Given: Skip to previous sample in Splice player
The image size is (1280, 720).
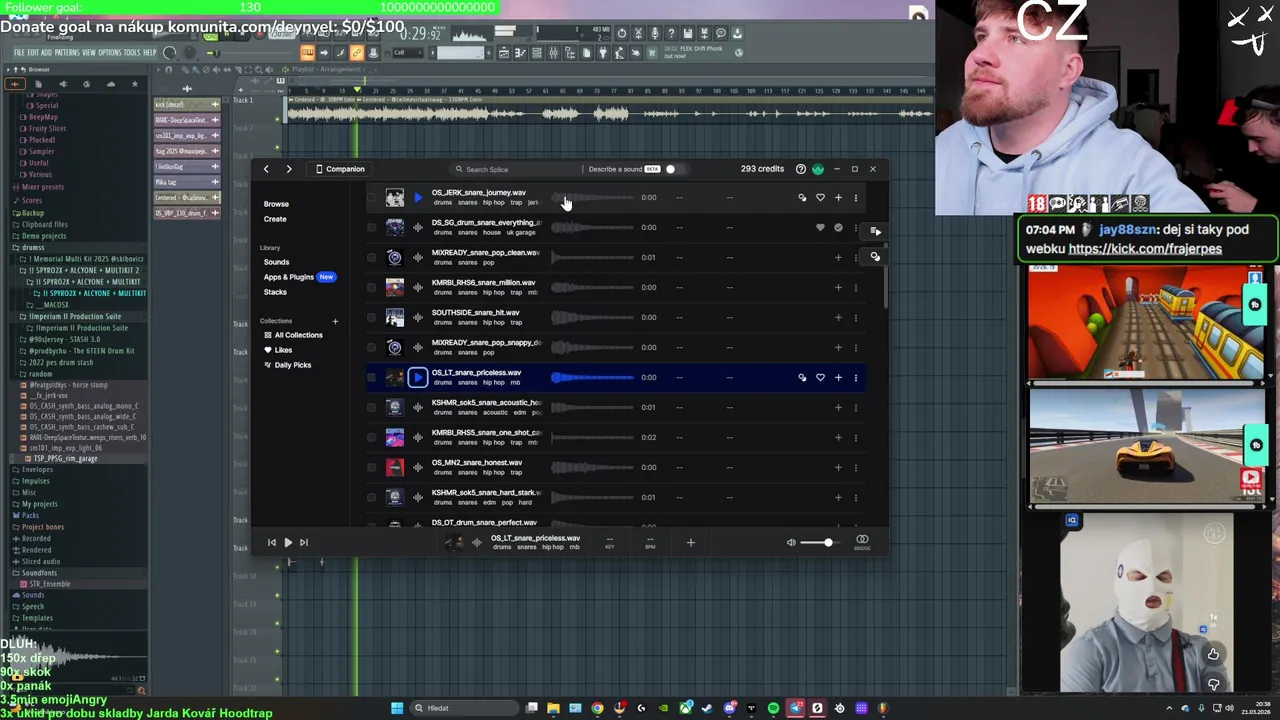Looking at the screenshot, I should [271, 542].
